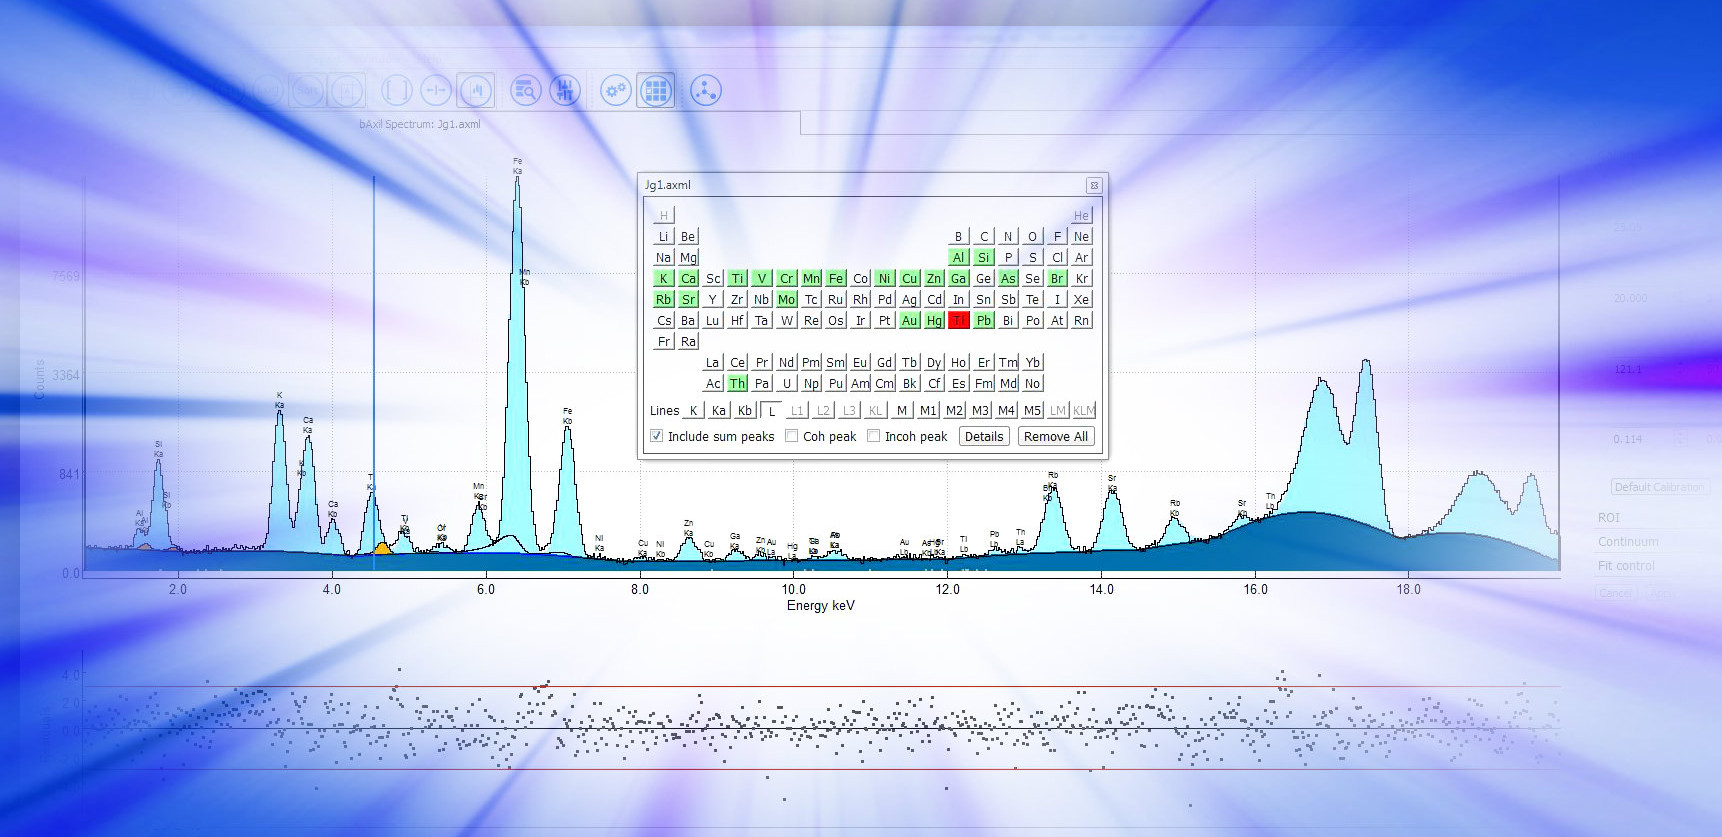Enable the Incoh peak checkbox
Screen dimensions: 1722x837
click(874, 436)
